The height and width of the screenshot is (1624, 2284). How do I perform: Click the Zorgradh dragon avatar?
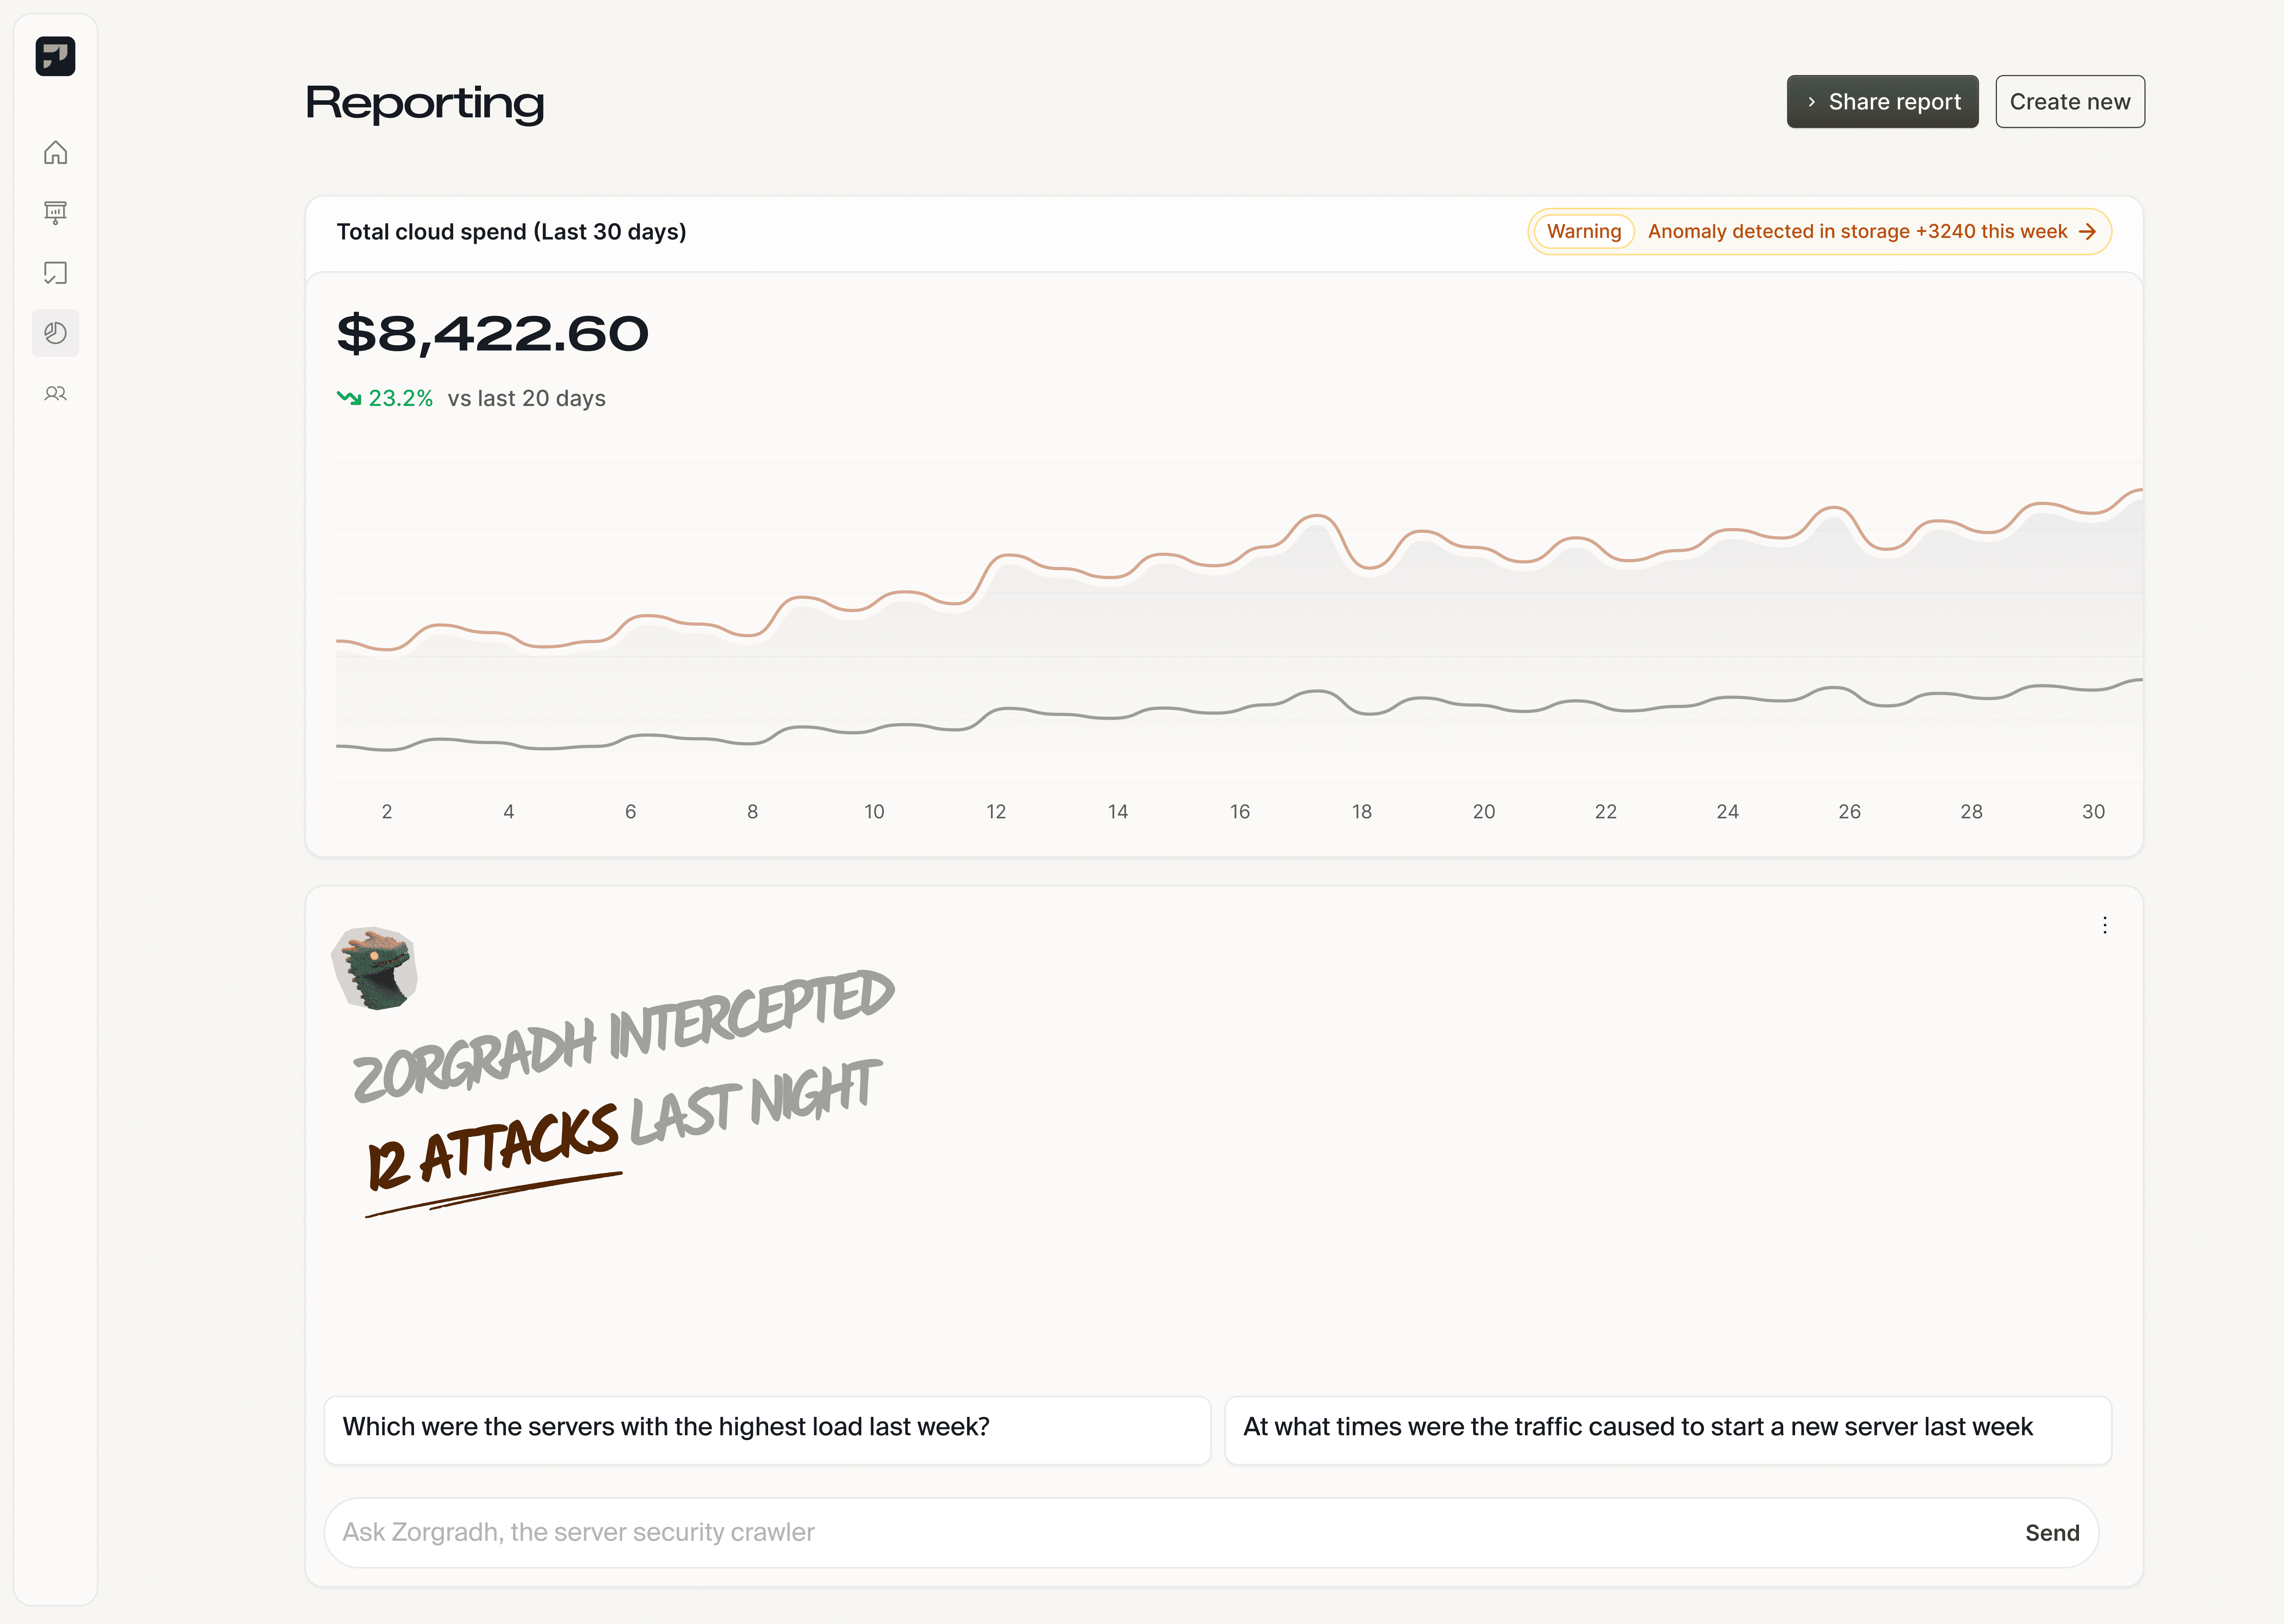click(x=375, y=968)
